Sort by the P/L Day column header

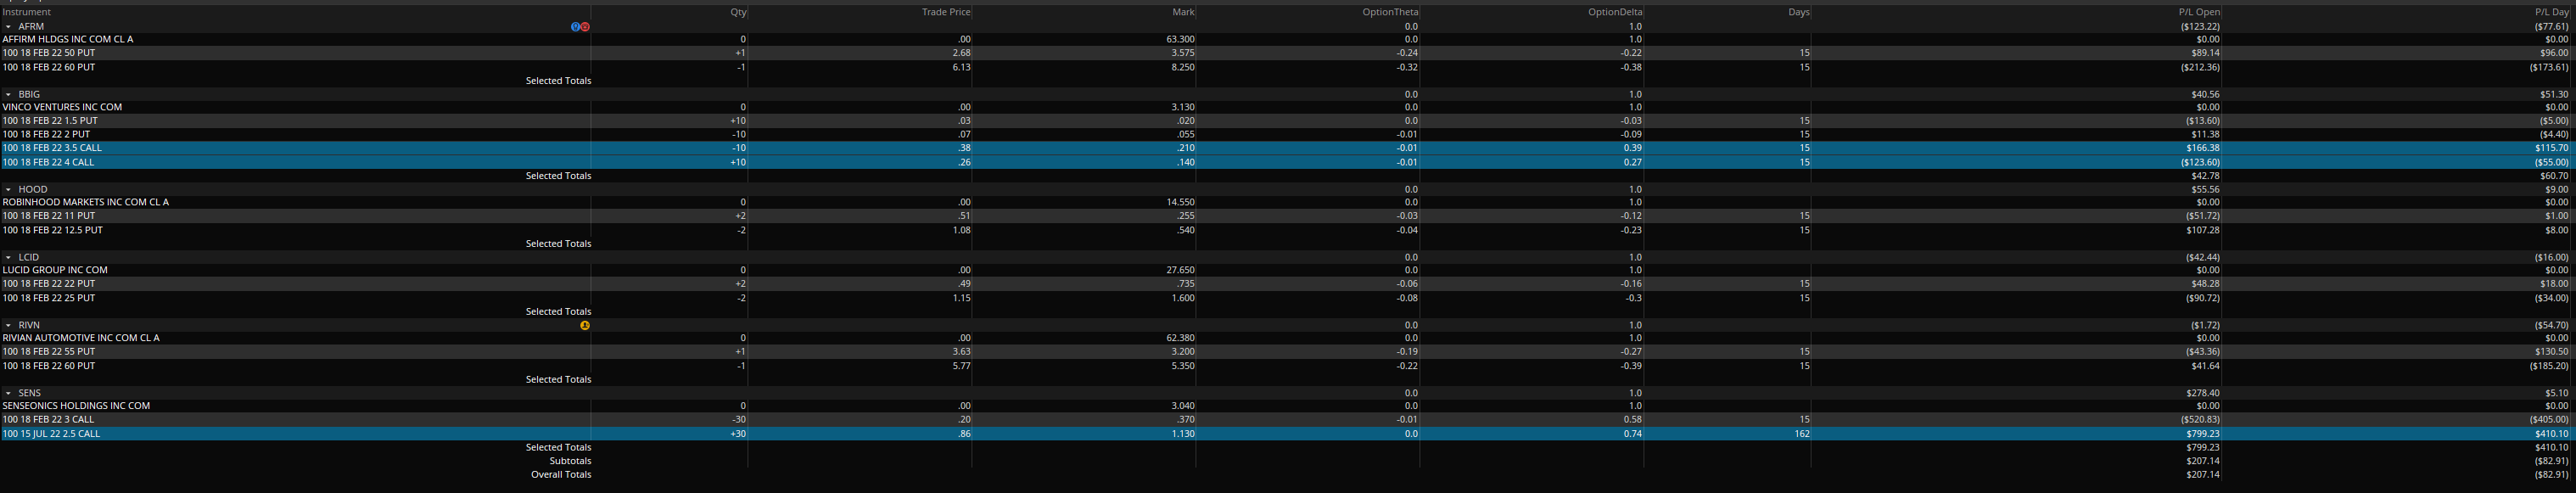tap(2554, 12)
